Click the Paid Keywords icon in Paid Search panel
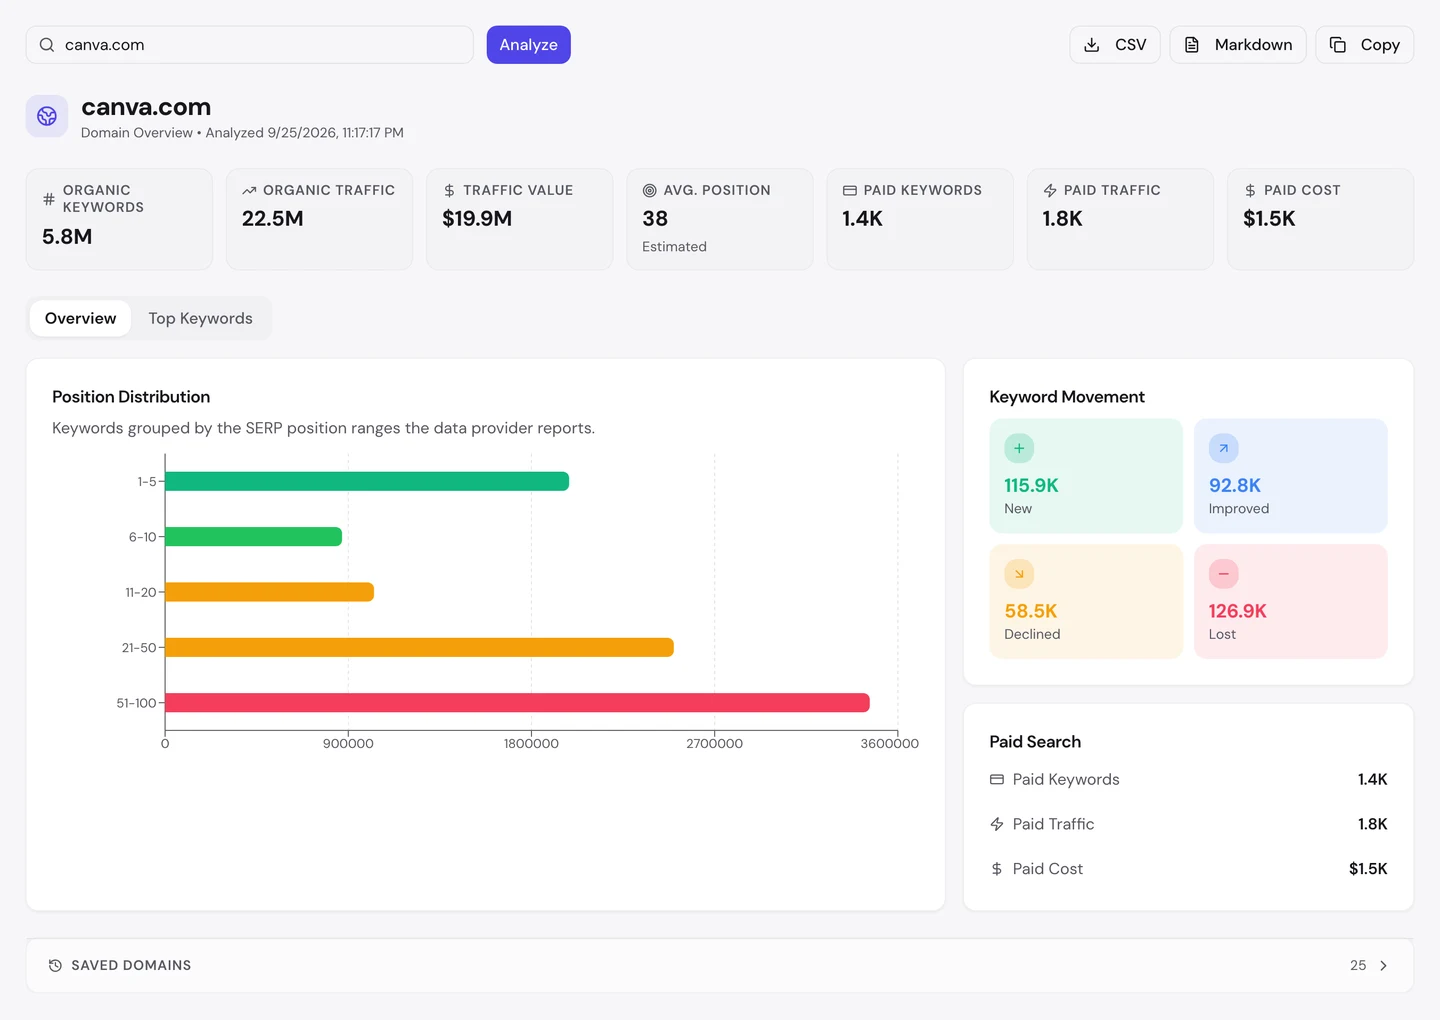 pos(997,779)
